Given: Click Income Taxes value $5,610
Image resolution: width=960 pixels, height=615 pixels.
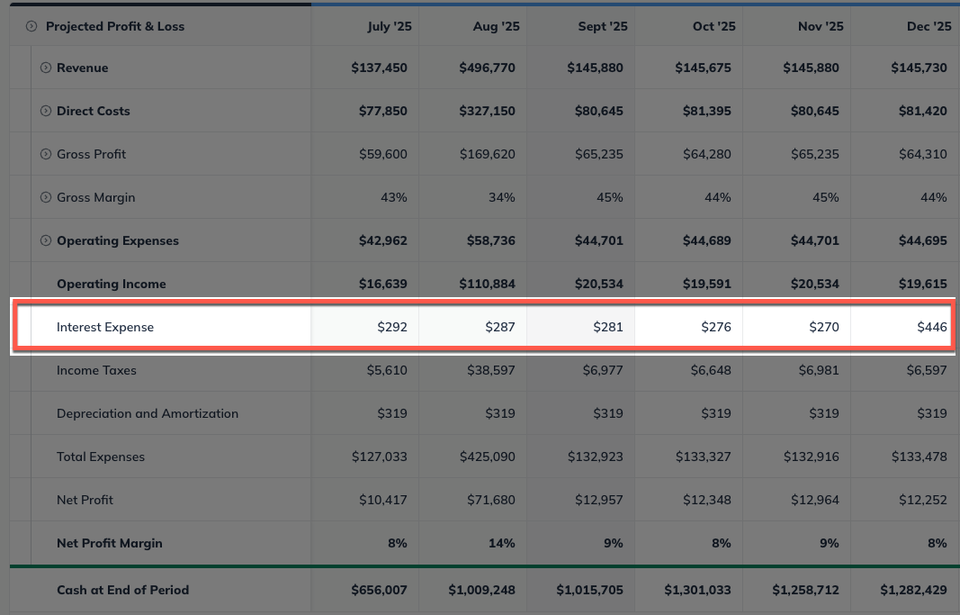Looking at the screenshot, I should pos(387,370).
